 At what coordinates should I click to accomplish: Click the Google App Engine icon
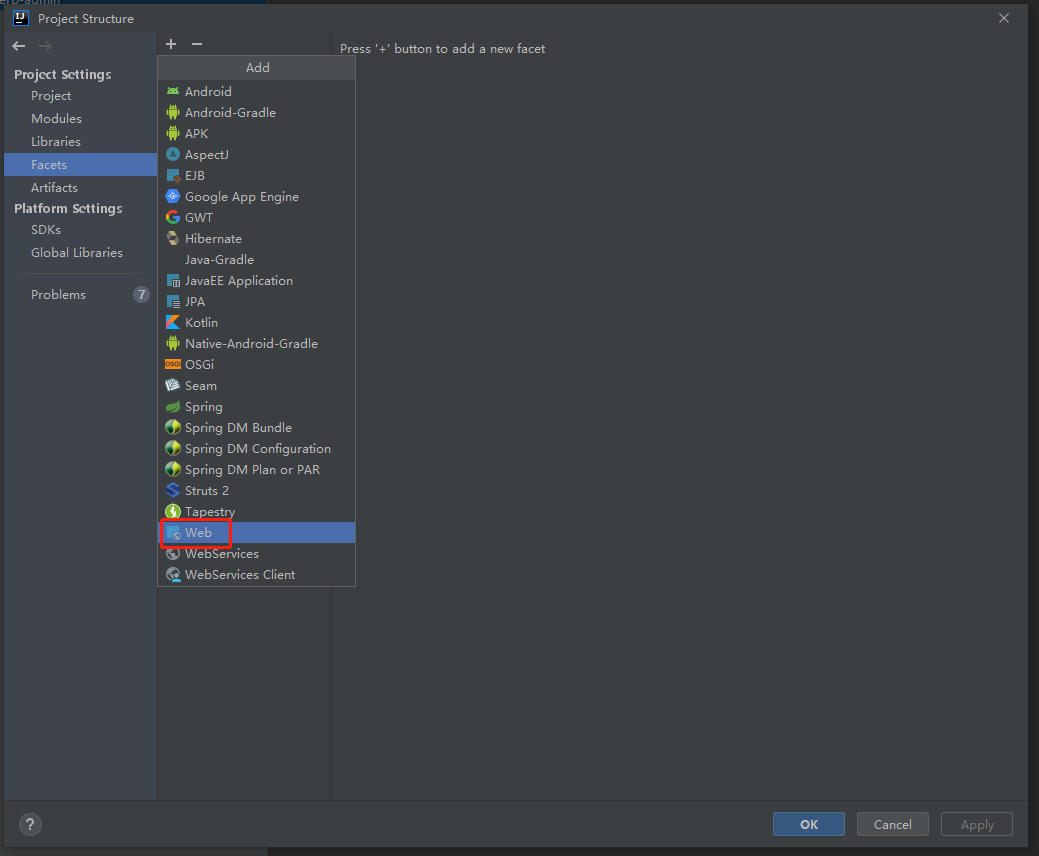click(x=173, y=197)
